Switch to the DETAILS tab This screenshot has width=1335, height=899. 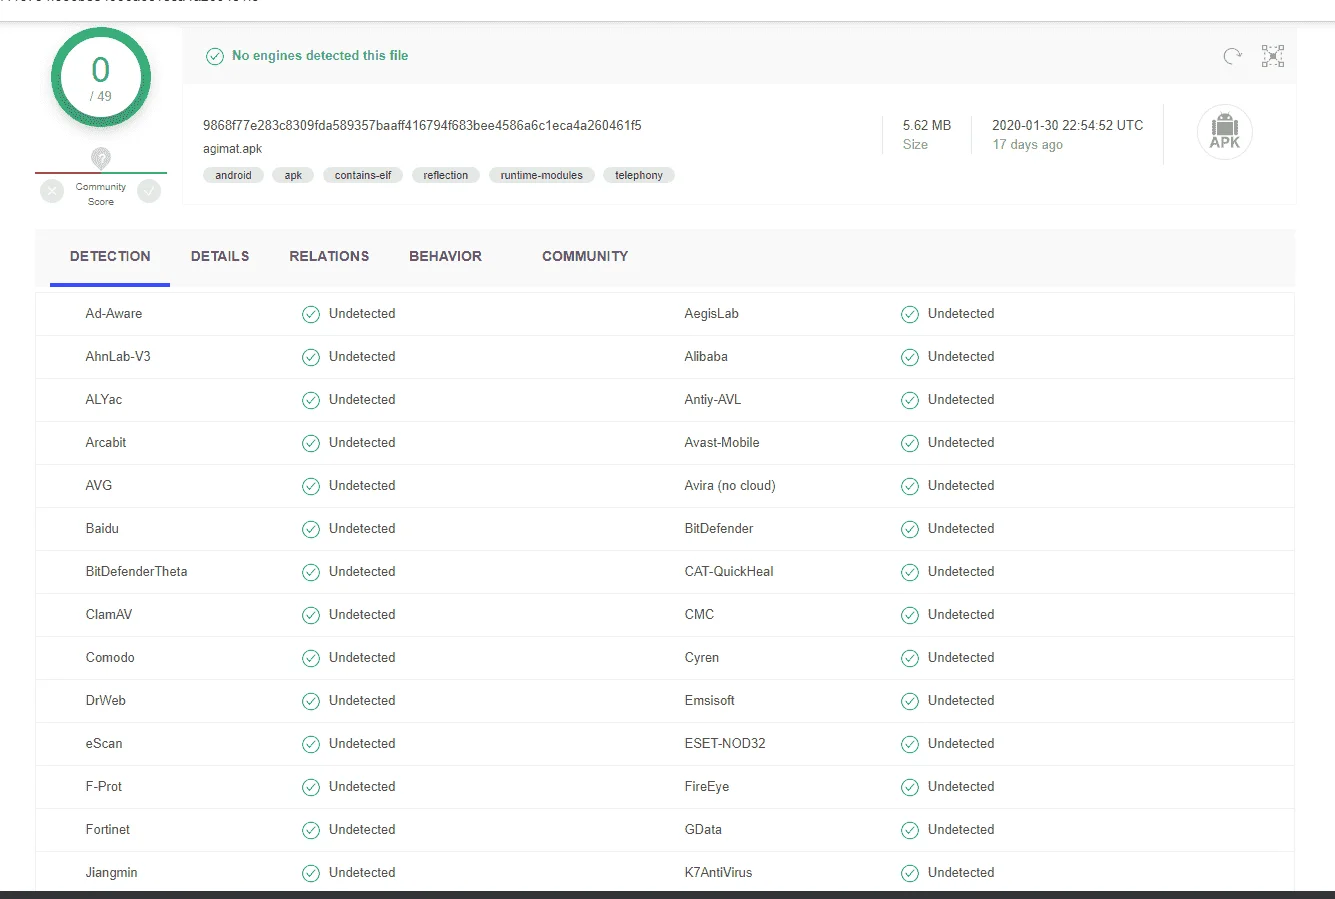220,256
